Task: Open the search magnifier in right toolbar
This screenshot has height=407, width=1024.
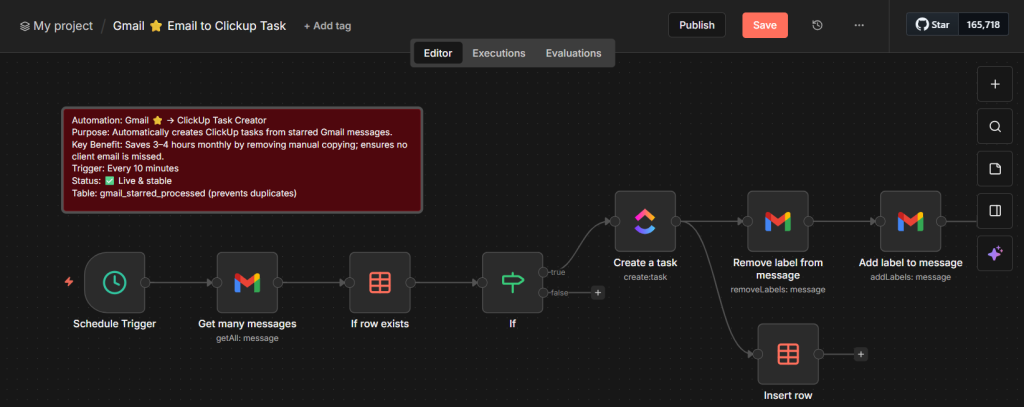Action: (x=995, y=127)
